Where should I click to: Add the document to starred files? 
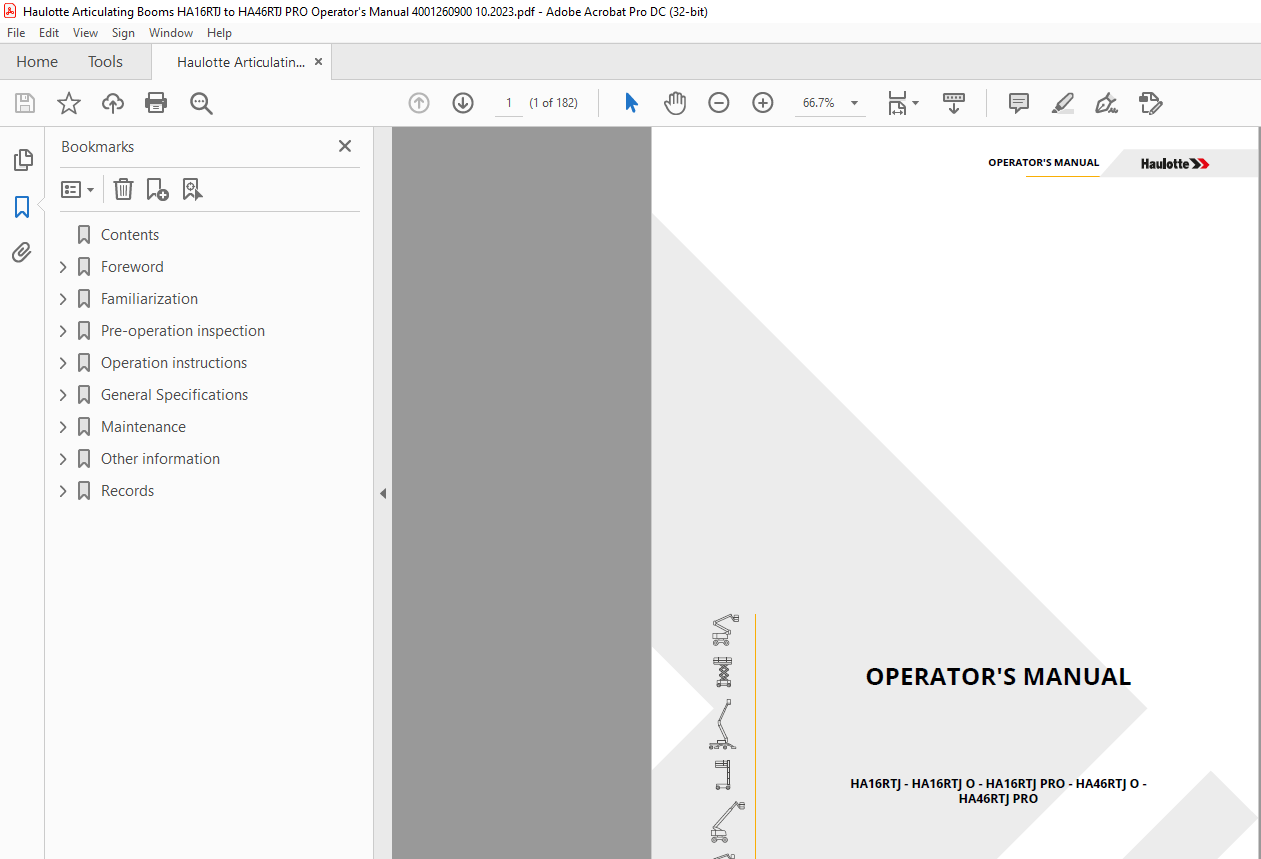coord(69,103)
